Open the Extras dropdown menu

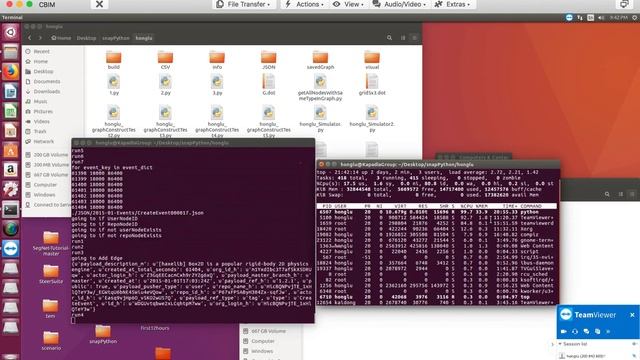452,4
